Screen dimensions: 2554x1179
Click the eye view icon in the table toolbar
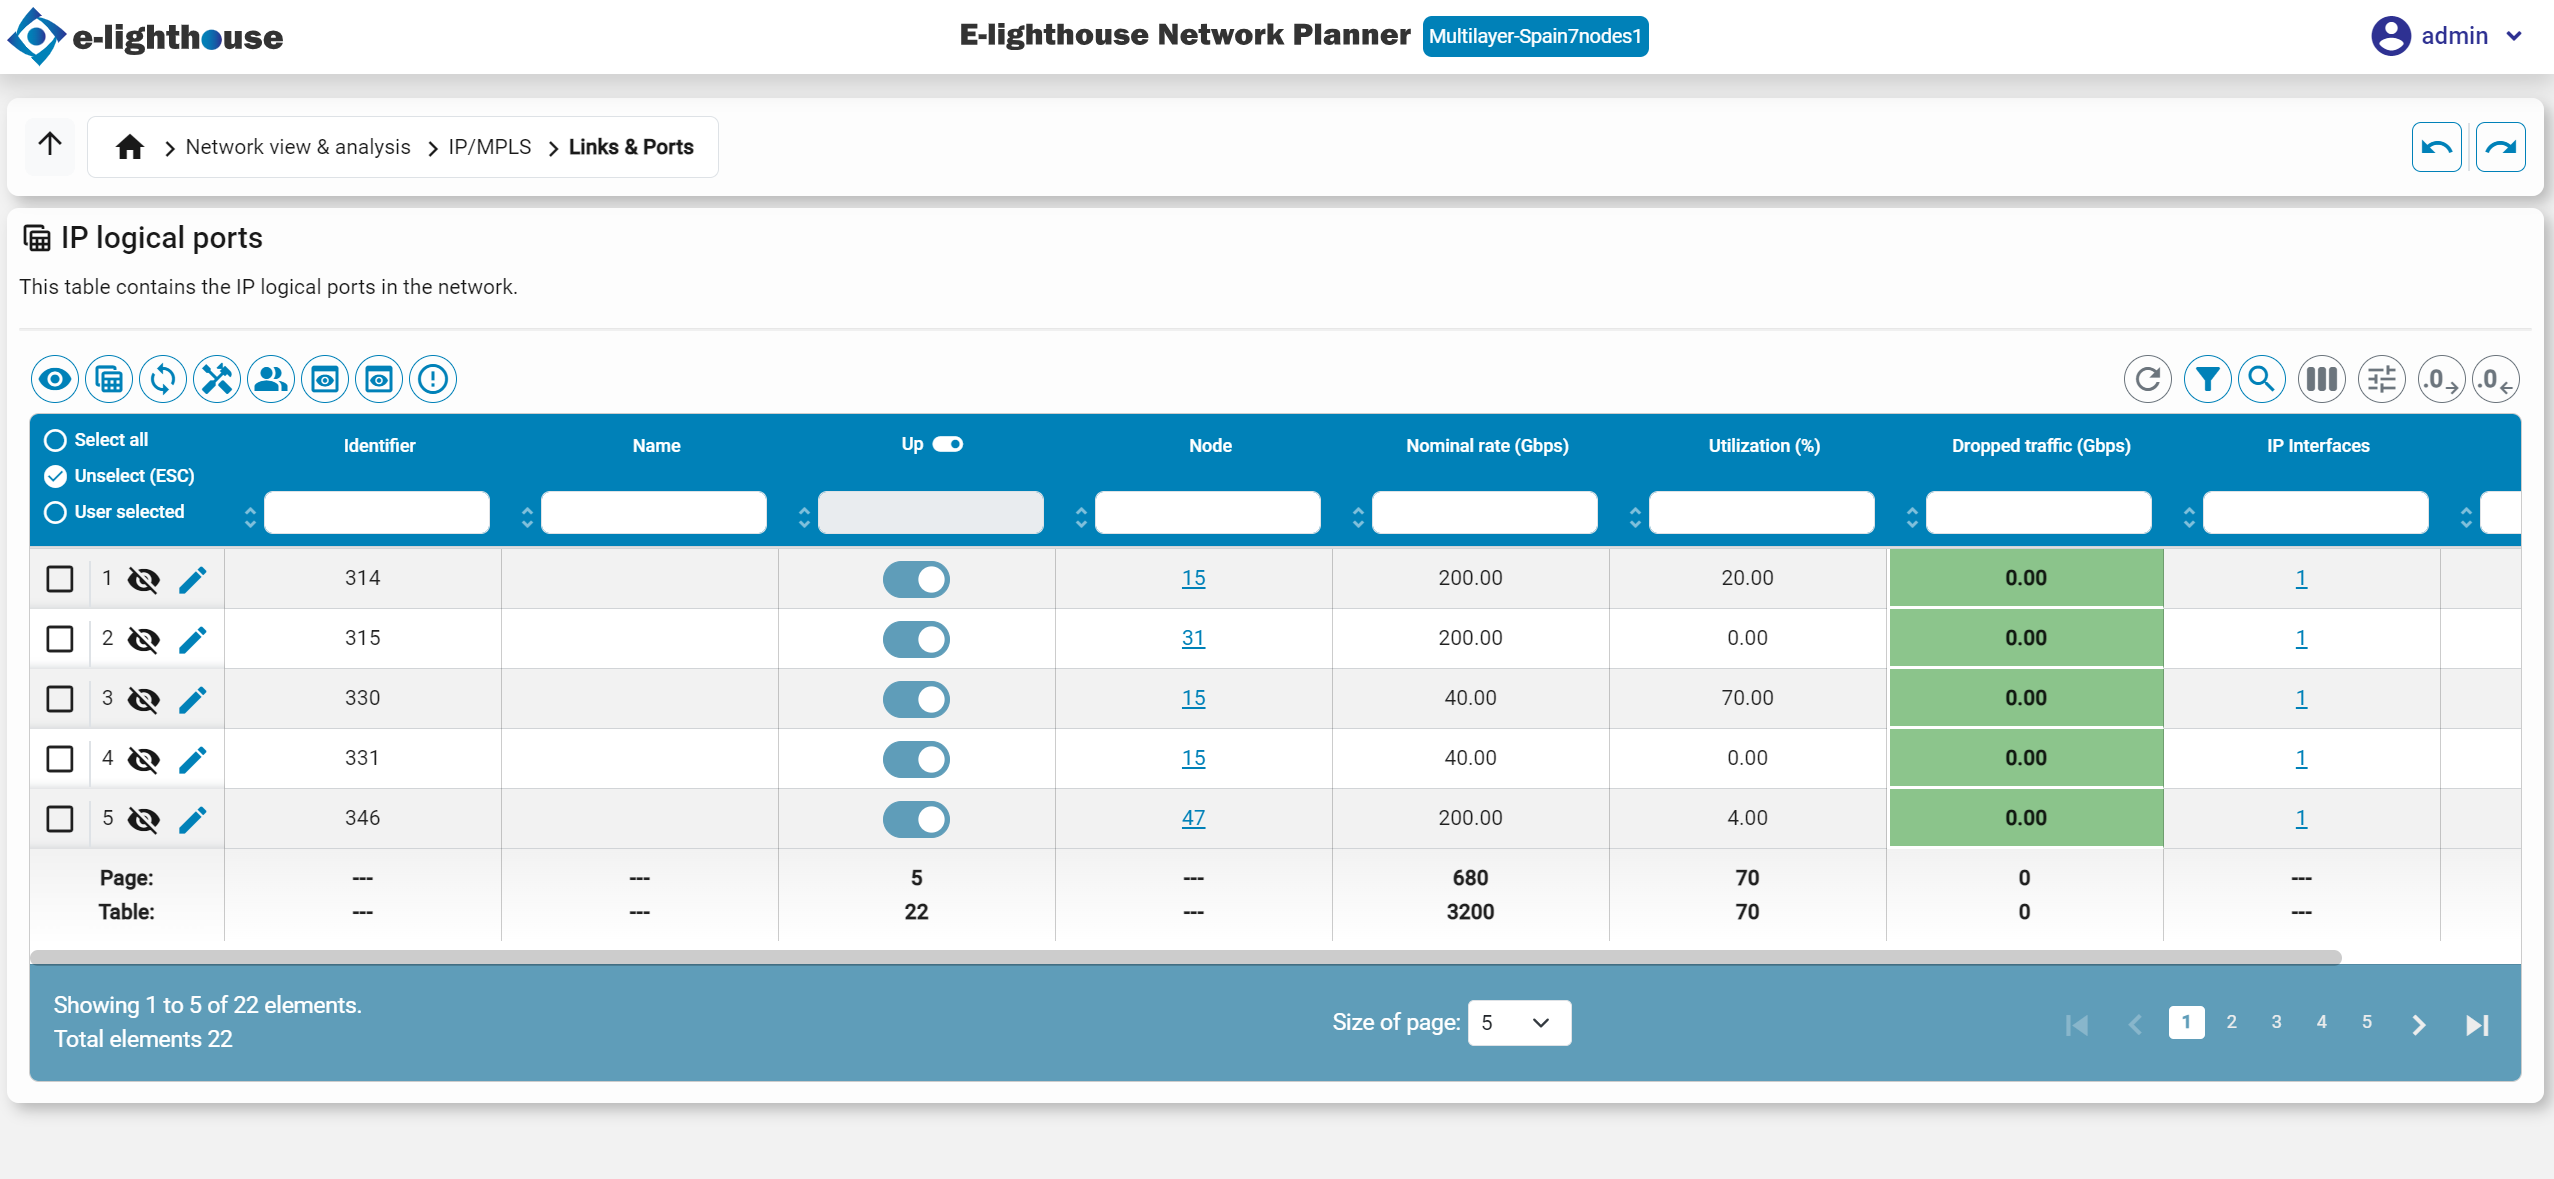(x=55, y=379)
